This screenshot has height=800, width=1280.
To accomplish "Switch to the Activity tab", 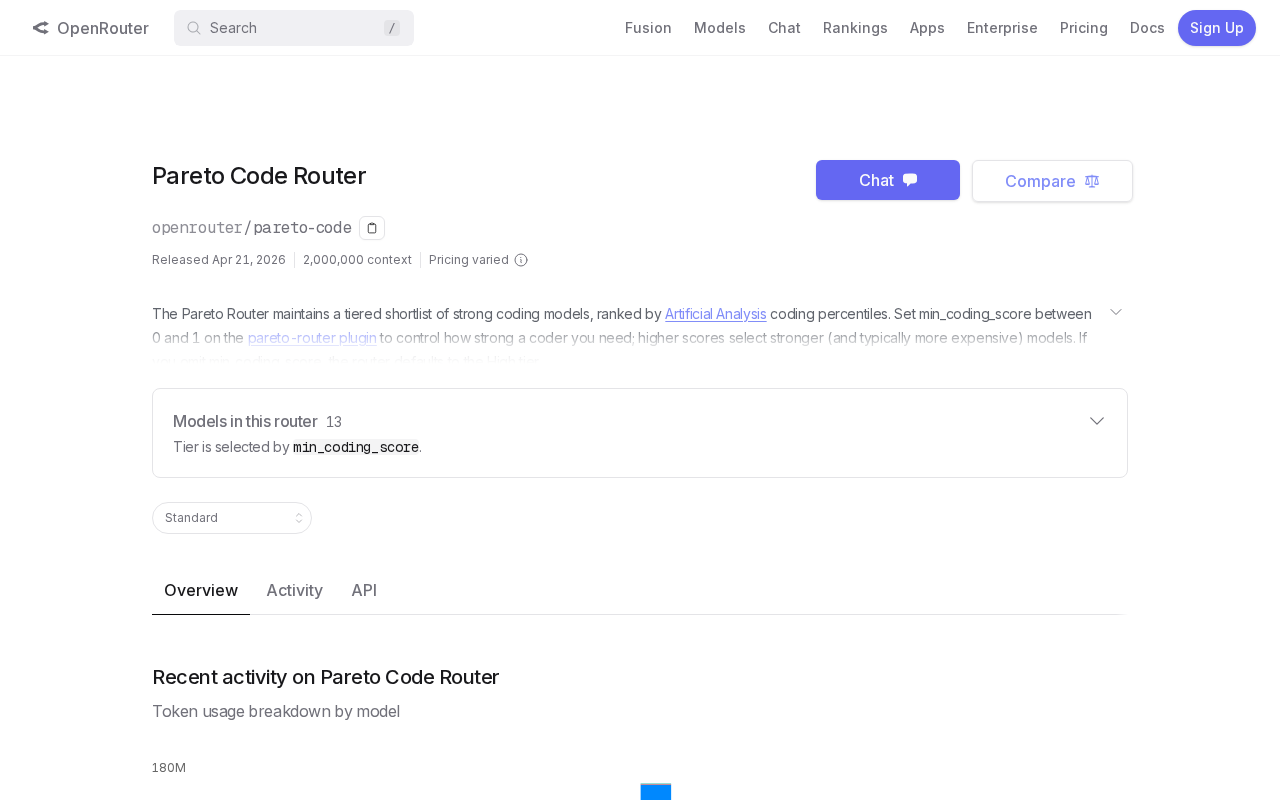I will click(294, 590).
